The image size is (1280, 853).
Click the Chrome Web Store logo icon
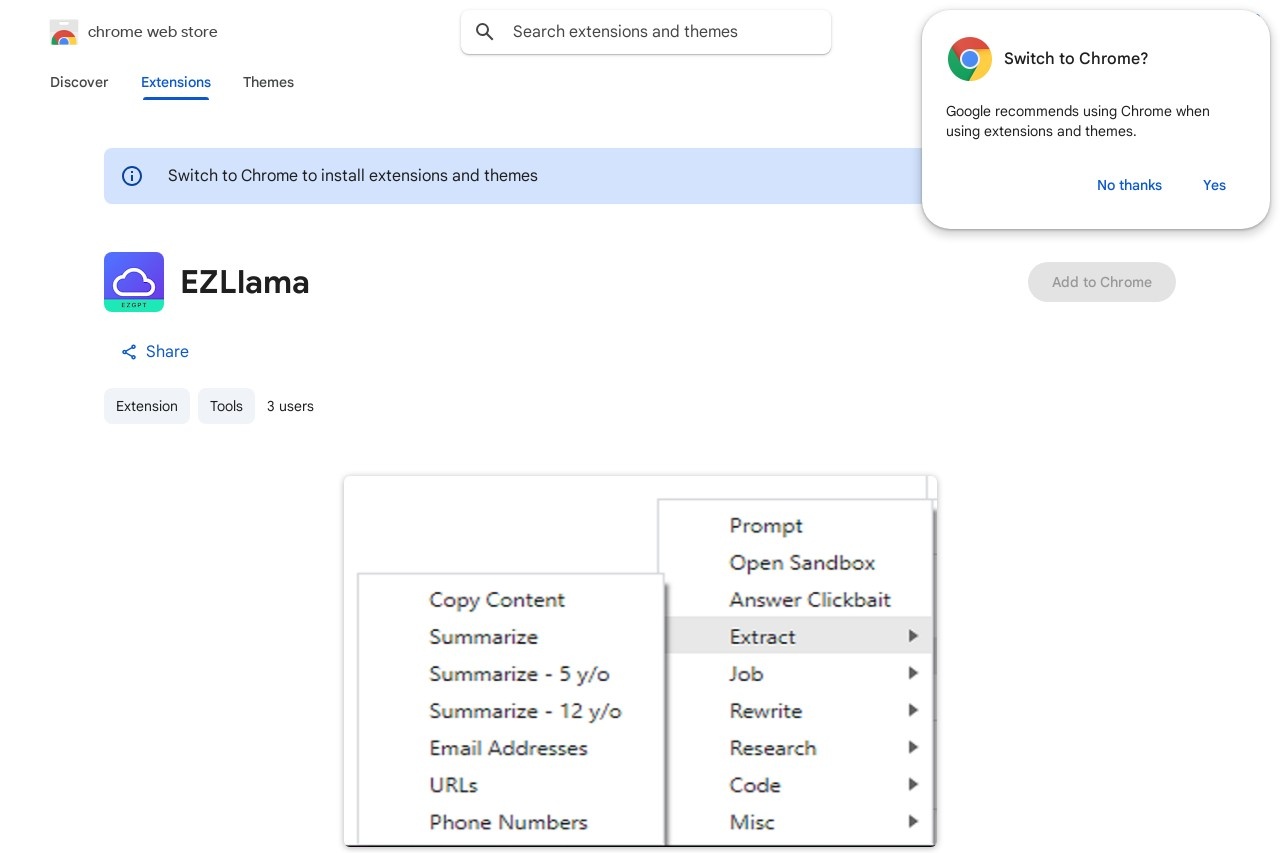click(64, 32)
